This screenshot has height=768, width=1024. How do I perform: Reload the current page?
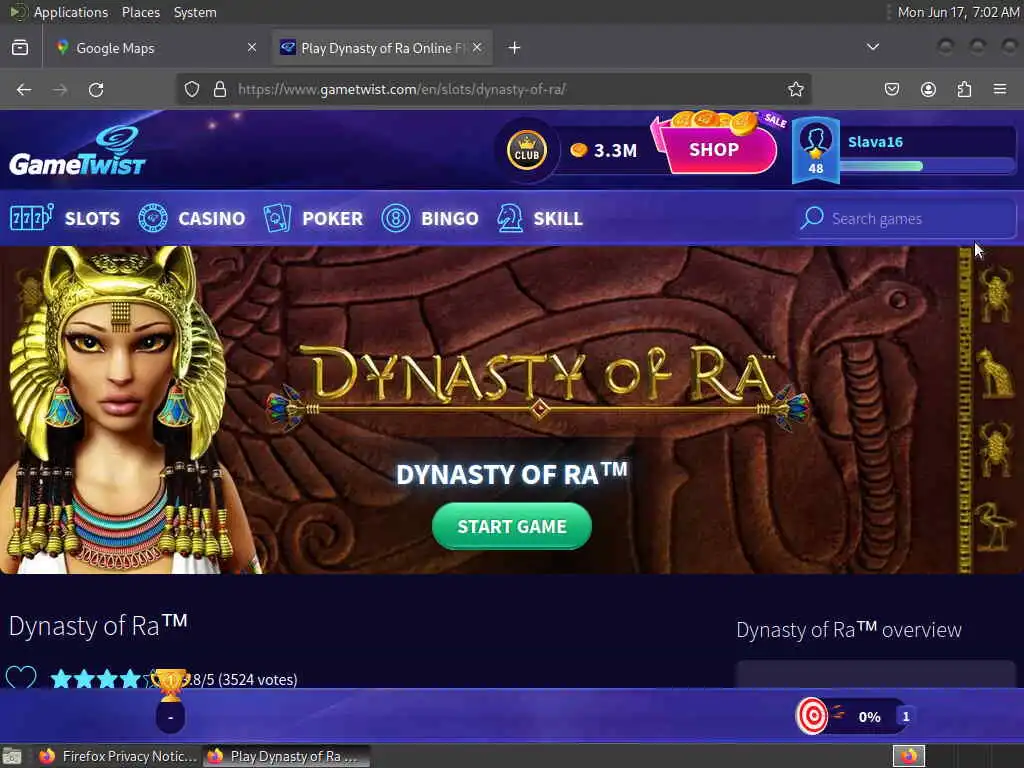tap(96, 89)
